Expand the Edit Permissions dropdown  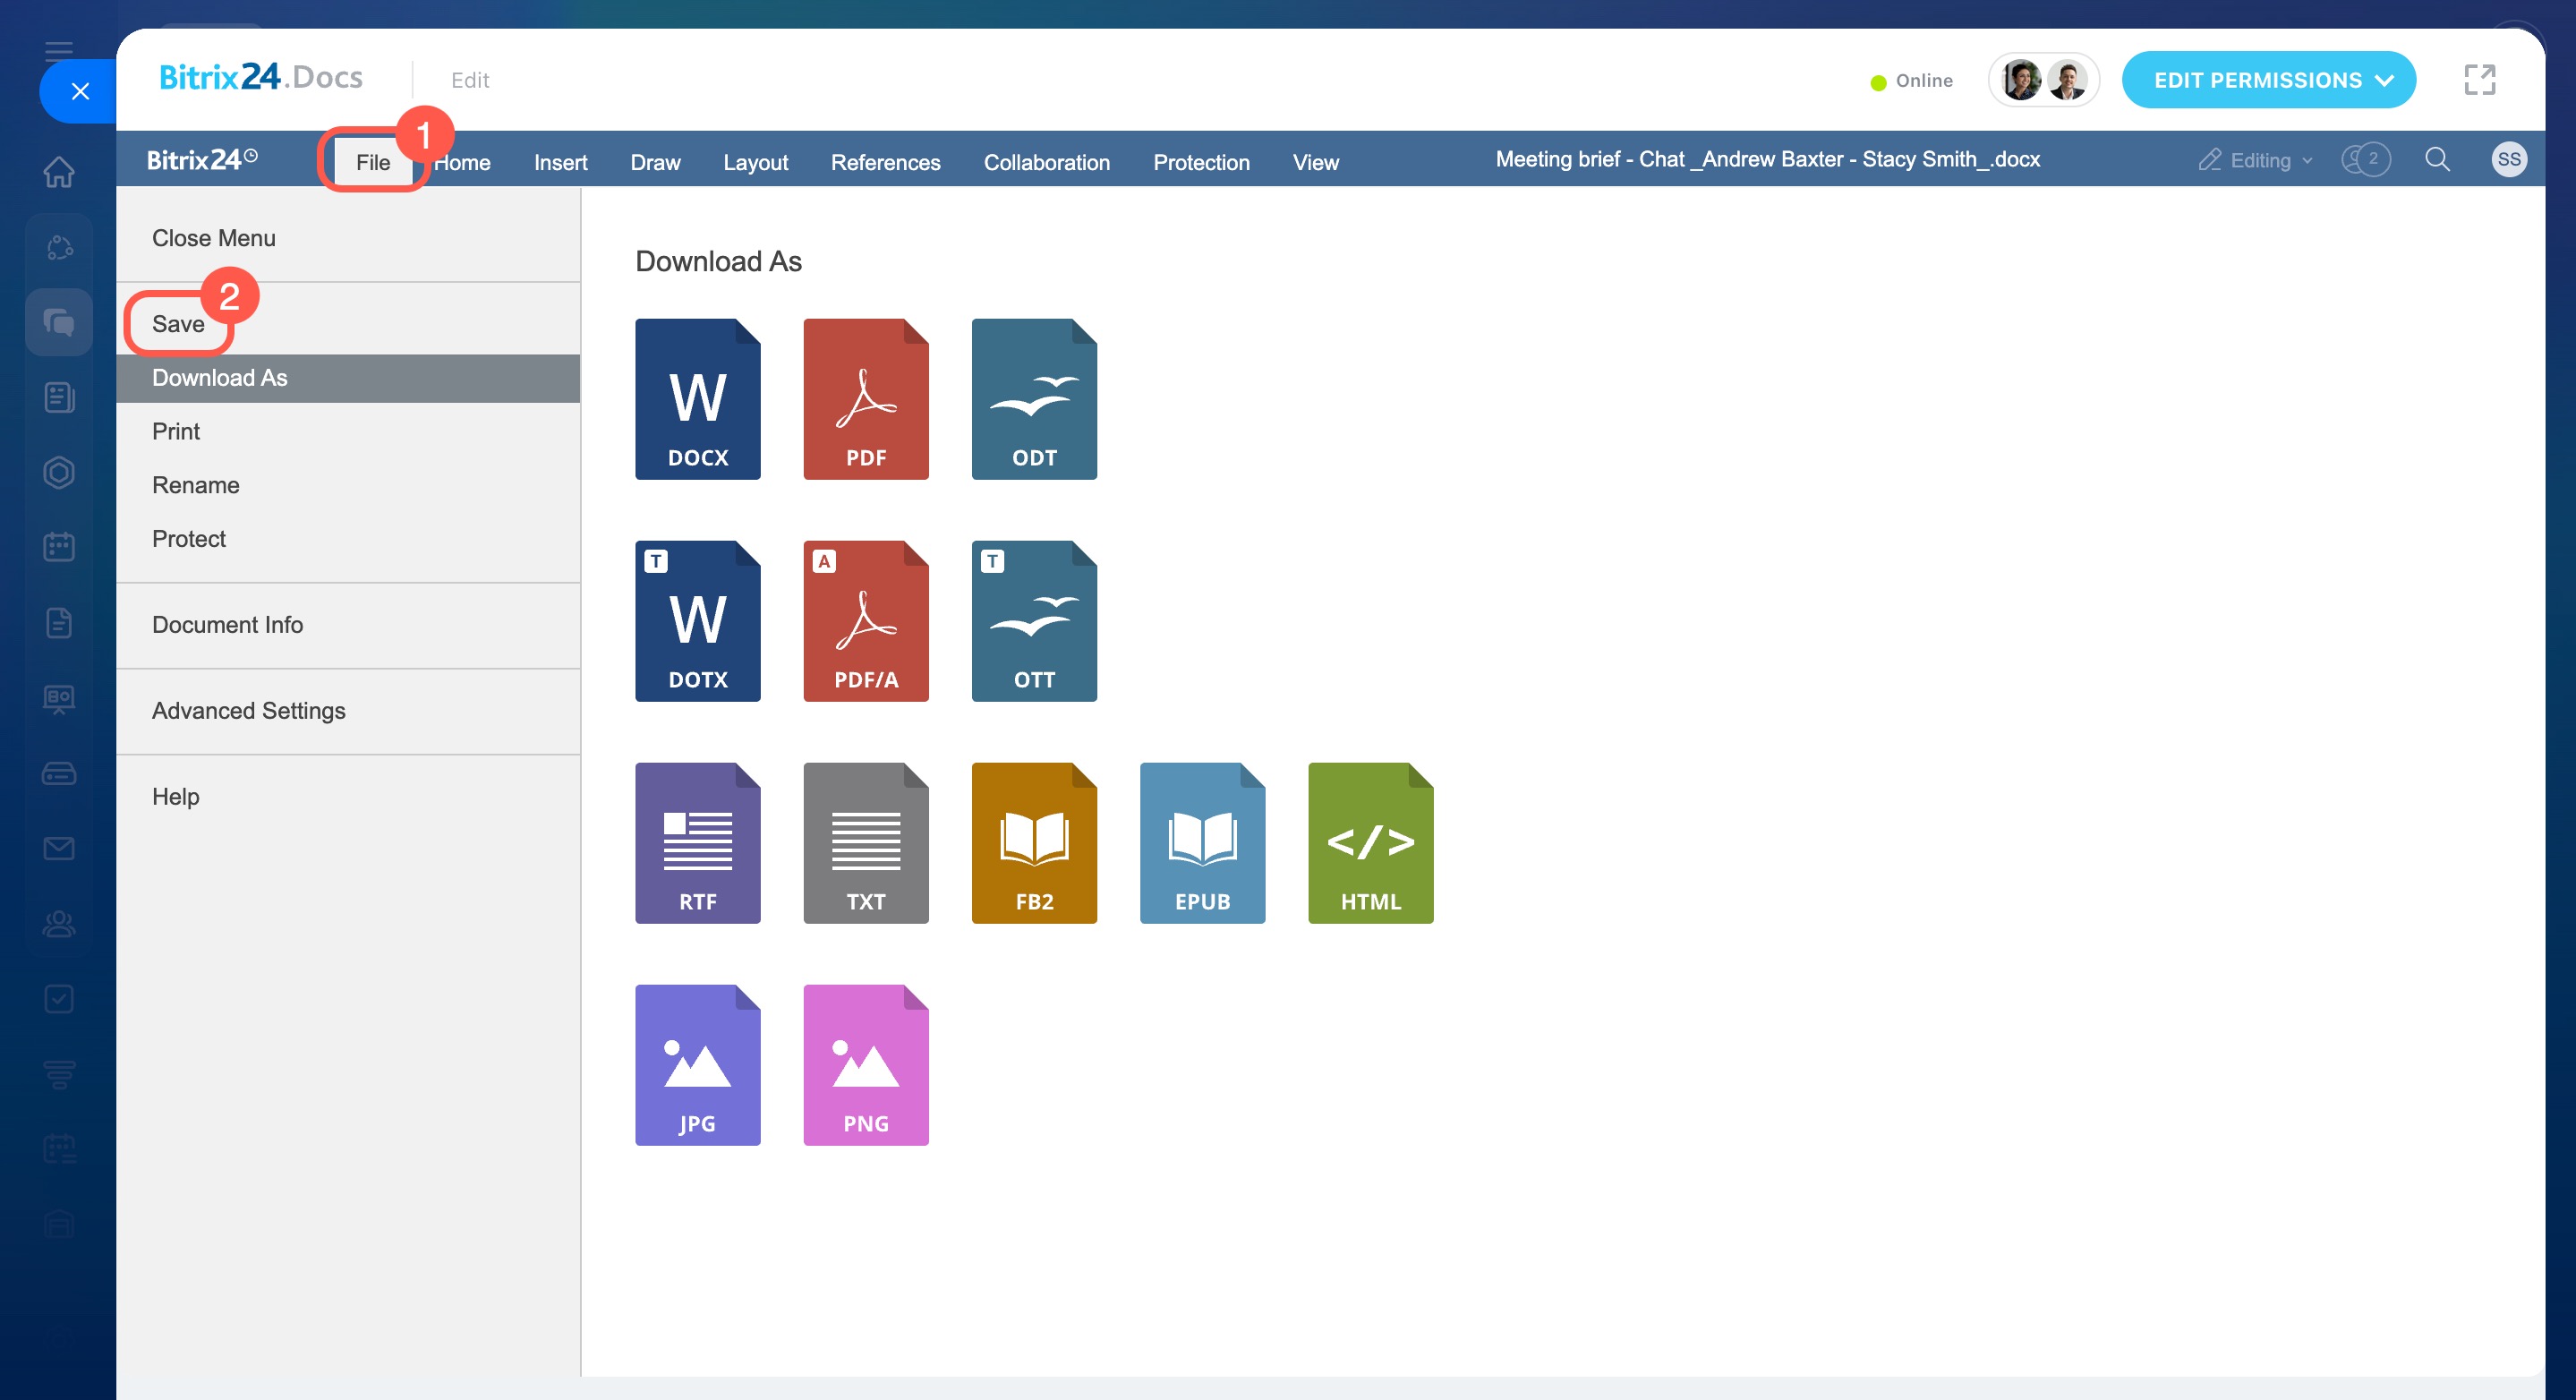point(2268,80)
